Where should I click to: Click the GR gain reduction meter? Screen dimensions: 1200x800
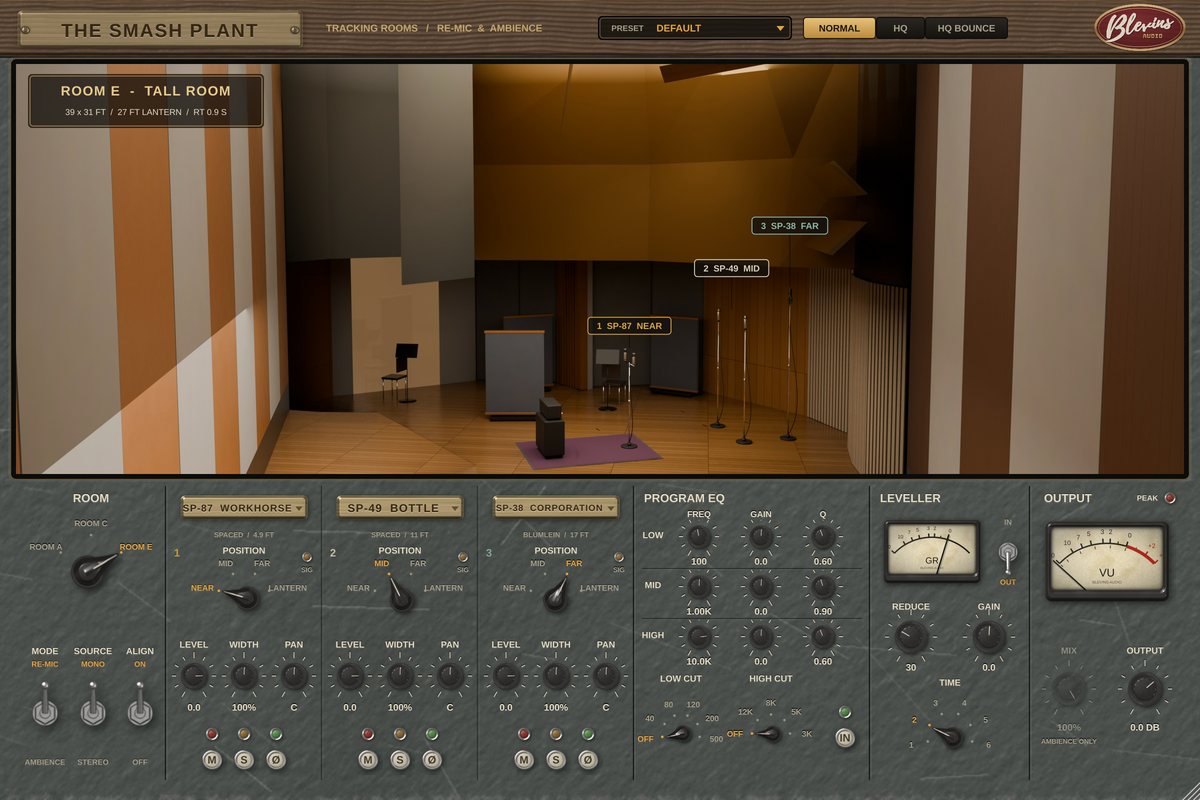(932, 550)
